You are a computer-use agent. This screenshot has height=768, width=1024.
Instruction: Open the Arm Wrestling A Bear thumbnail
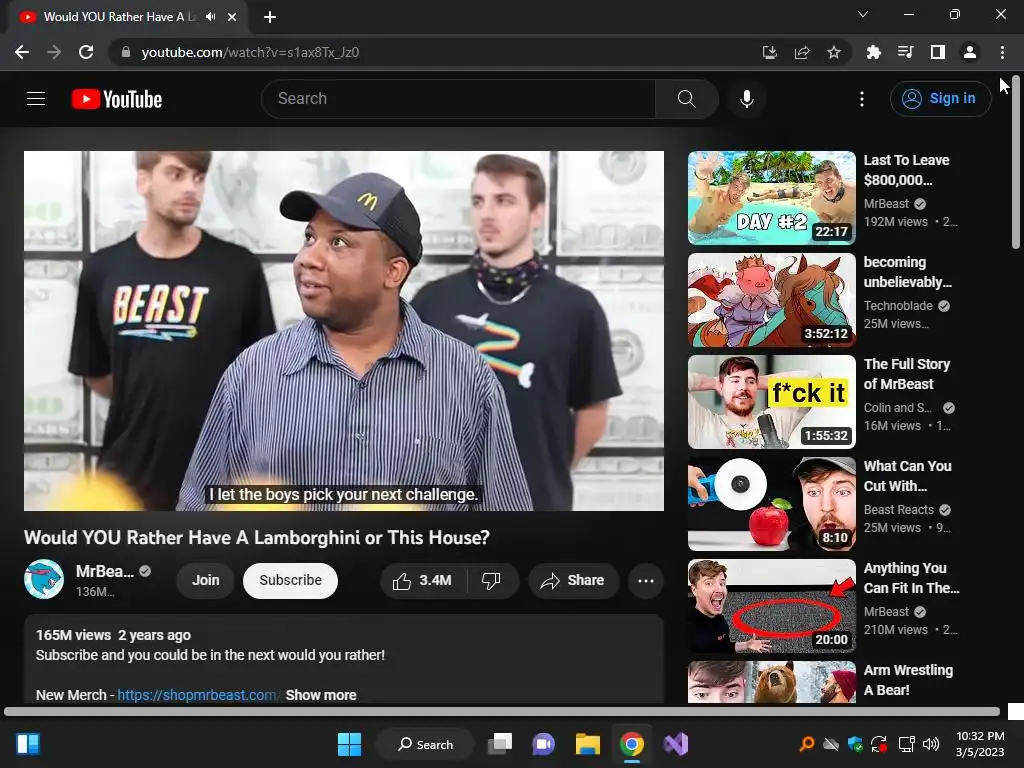pyautogui.click(x=771, y=682)
